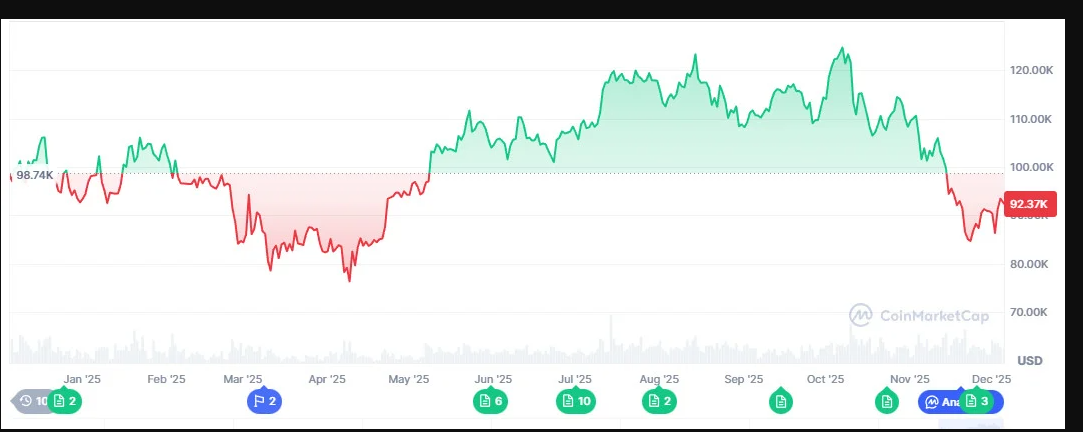The width and height of the screenshot is (1083, 432).
Task: Click the 98.74K opening price label
Action: [x=34, y=175]
